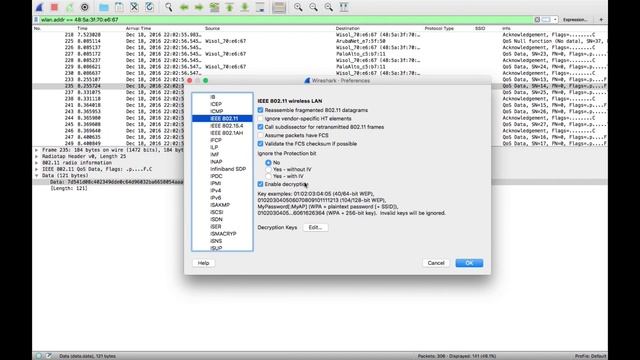The width and height of the screenshot is (640, 360).
Task: Go forward to next packet
Action: point(199,7)
